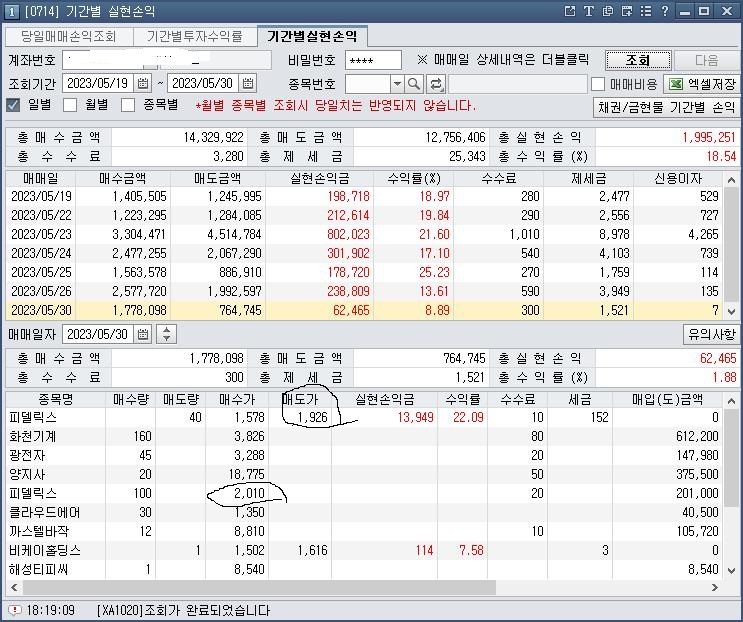Viewport: 743px width, 622px height.
Task: Click the 매매일자 date up/down stepper
Action: (x=166, y=334)
